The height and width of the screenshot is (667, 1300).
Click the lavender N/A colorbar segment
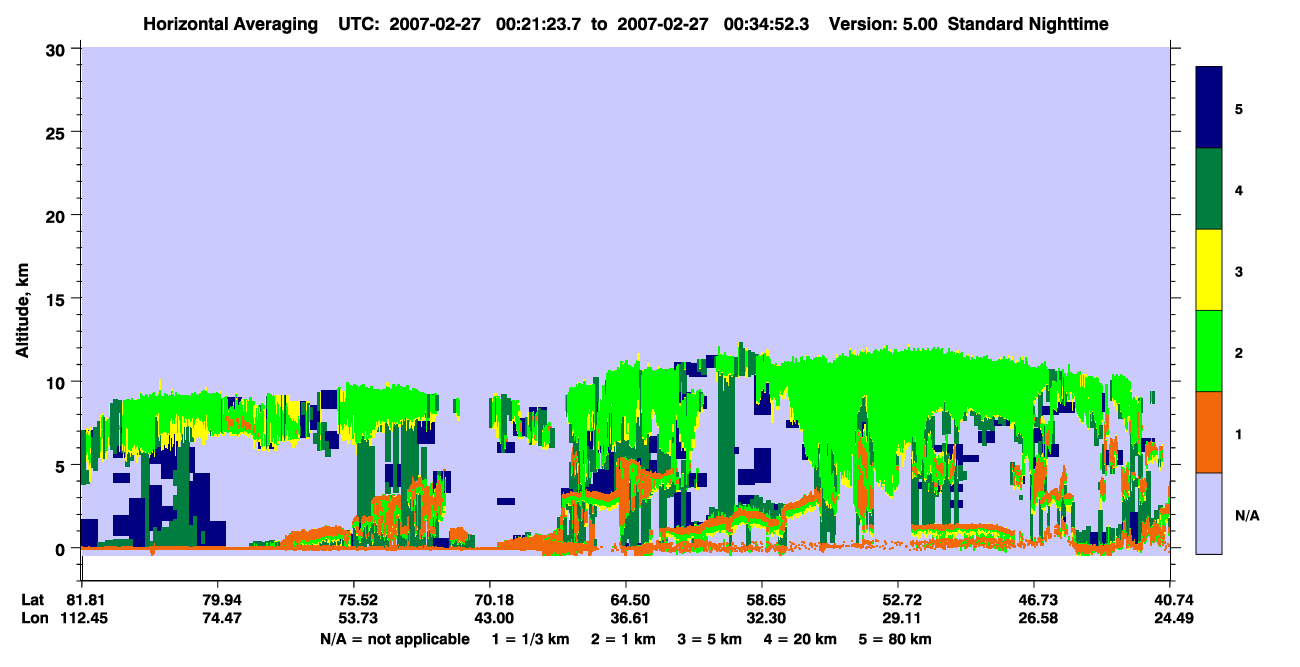1209,513
